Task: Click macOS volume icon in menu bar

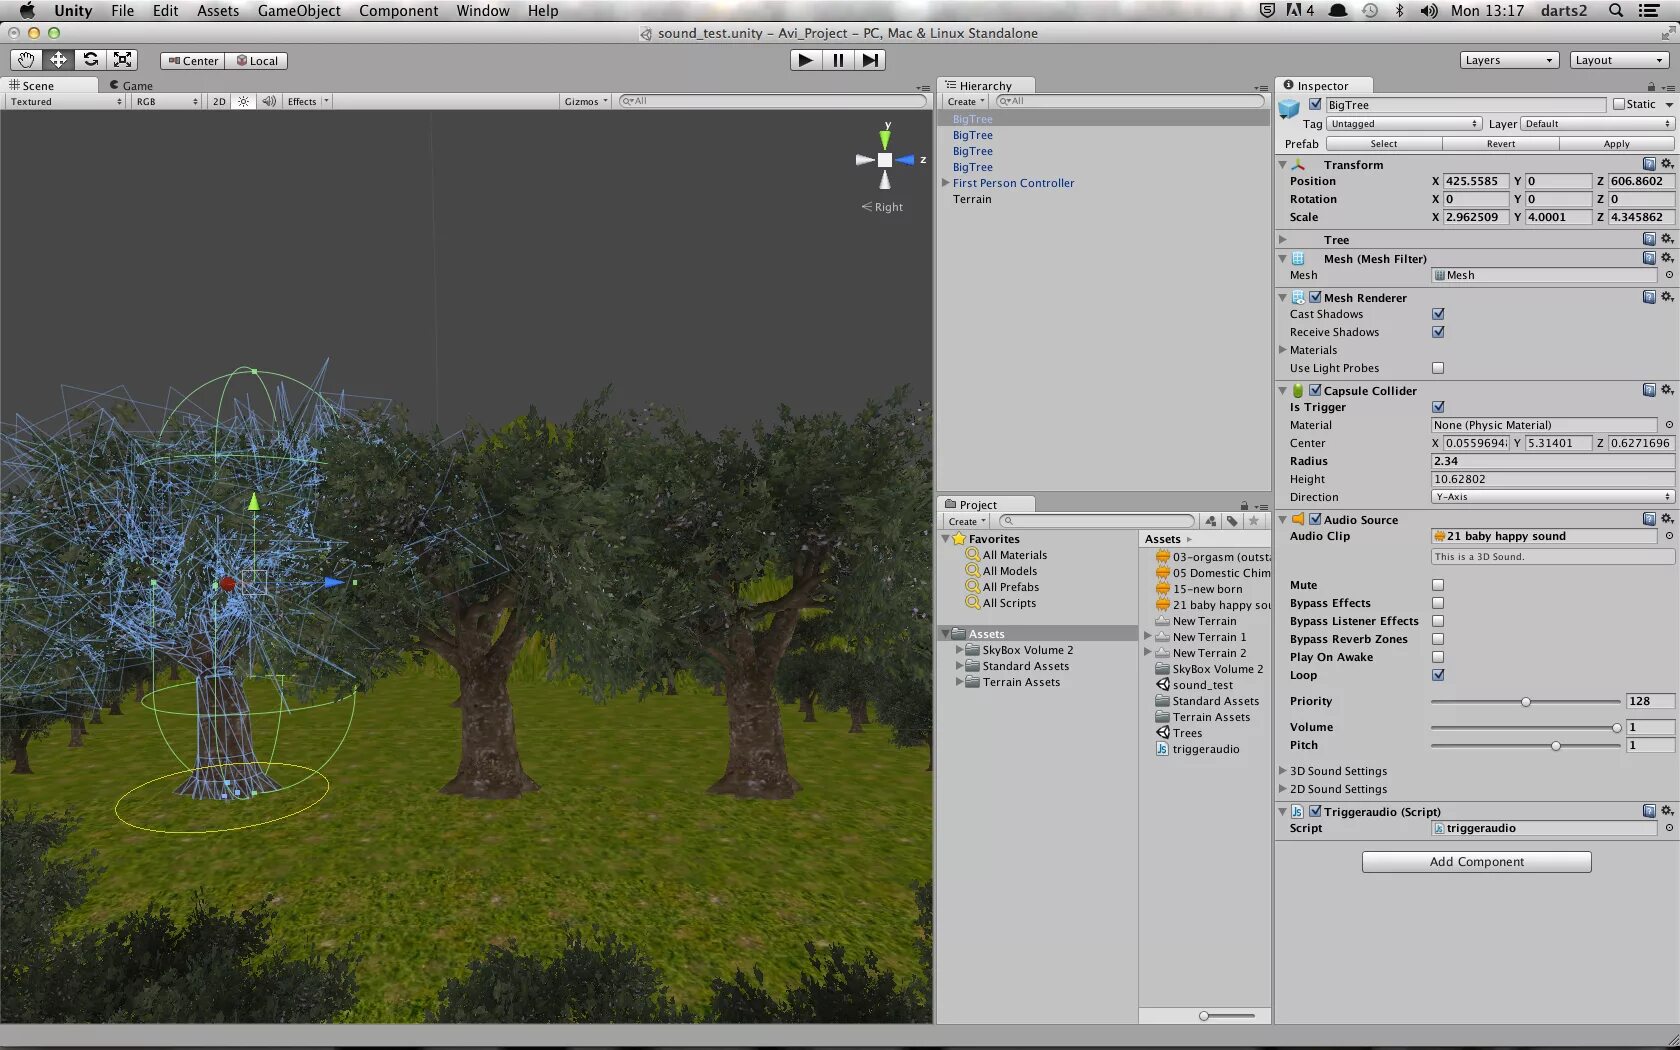Action: tap(1429, 11)
